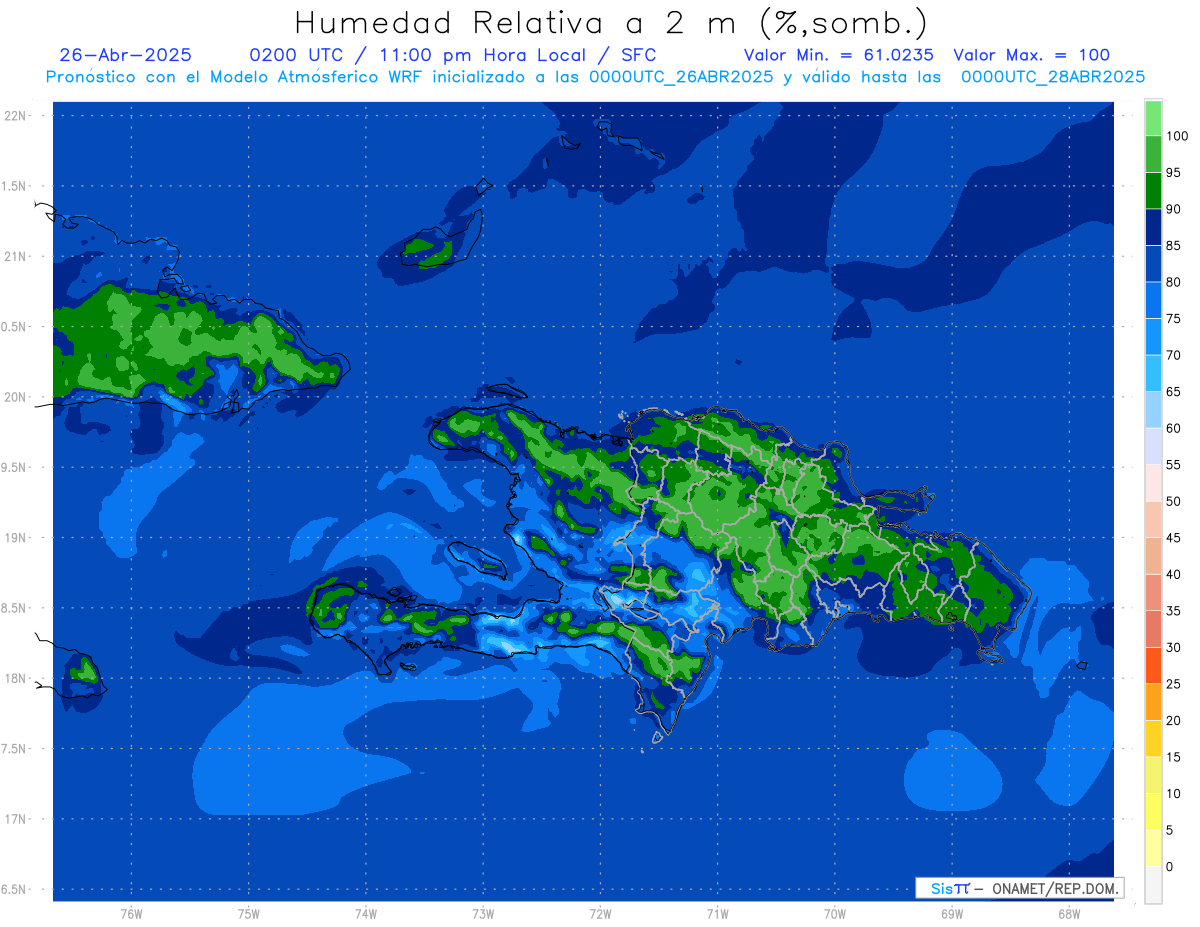Click the 18N latitude axis label

click(17, 678)
